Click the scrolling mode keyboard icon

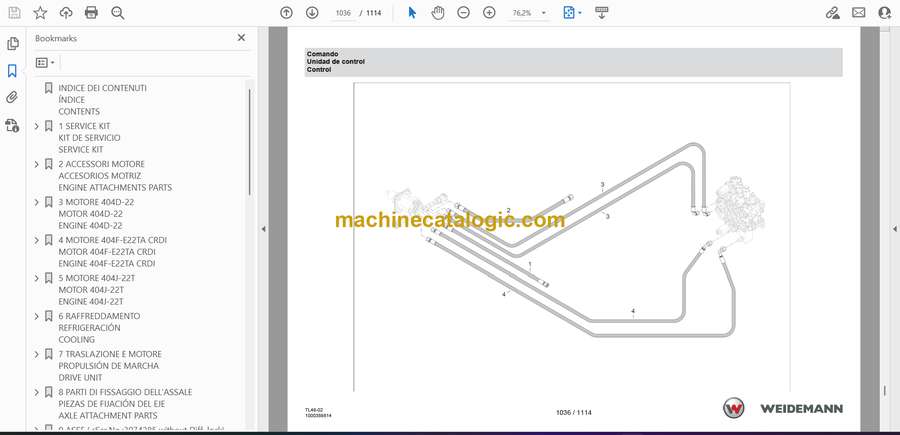(601, 13)
